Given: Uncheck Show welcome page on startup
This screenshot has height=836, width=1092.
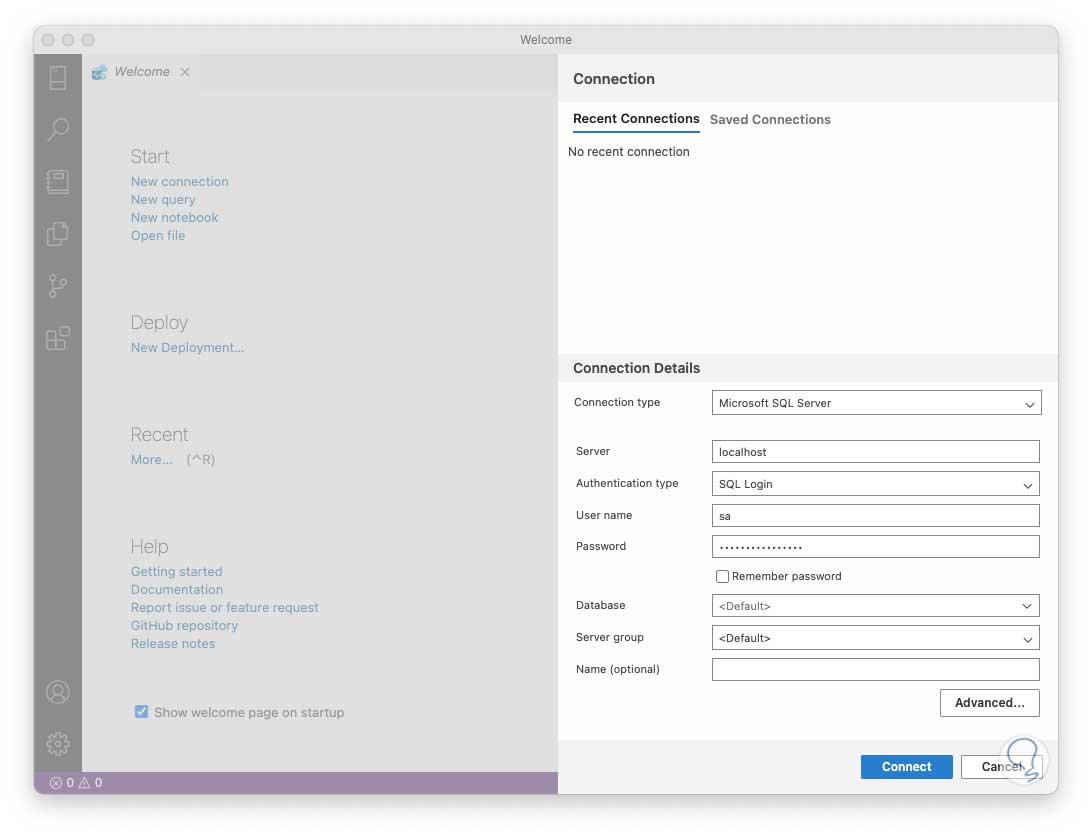Looking at the screenshot, I should 142,712.
